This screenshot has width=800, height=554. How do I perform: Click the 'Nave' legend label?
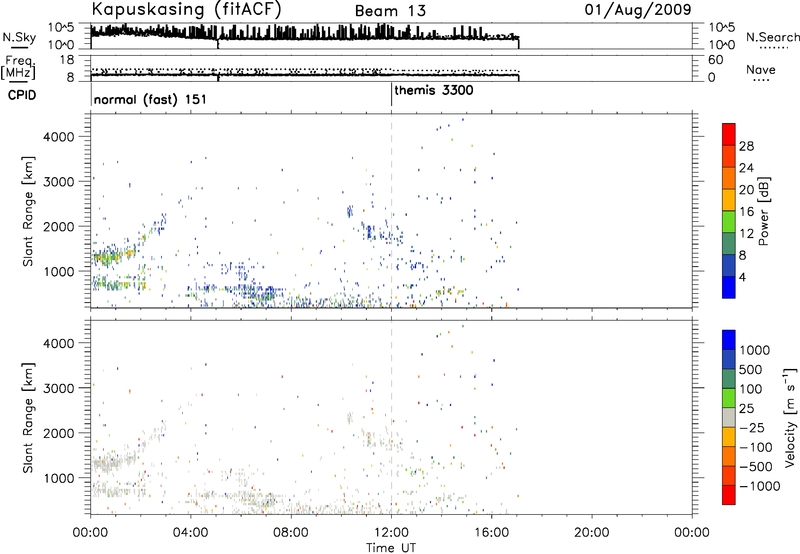[760, 69]
